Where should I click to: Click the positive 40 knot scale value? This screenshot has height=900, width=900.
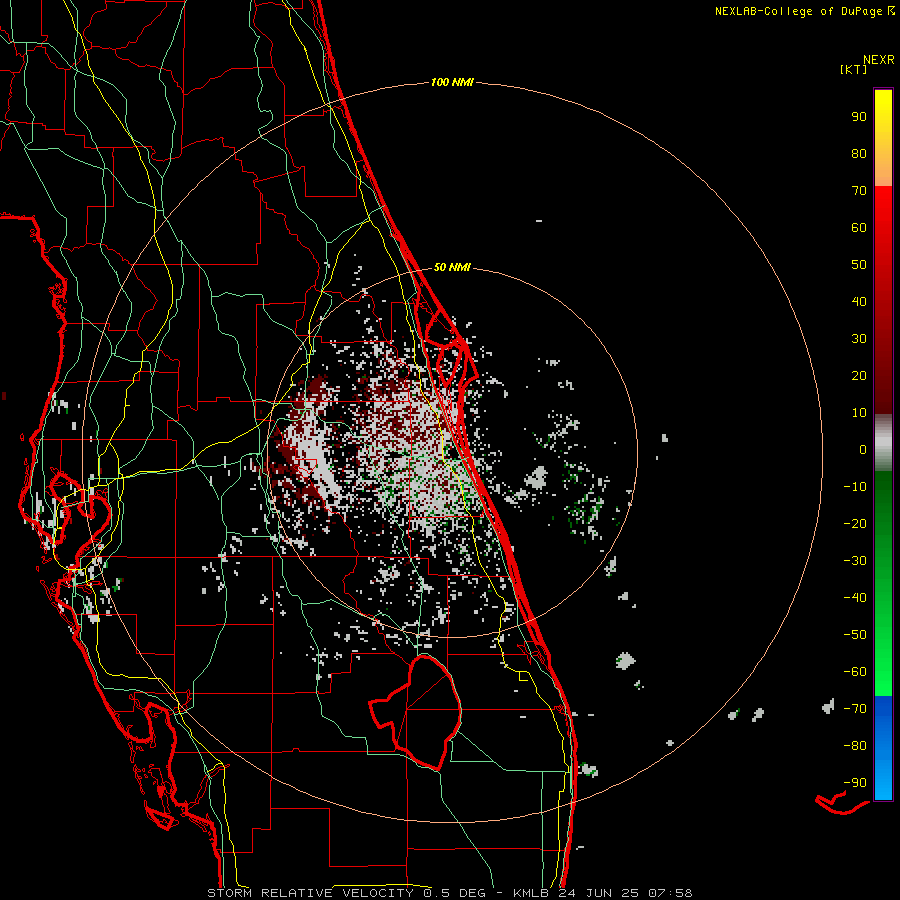pos(859,301)
